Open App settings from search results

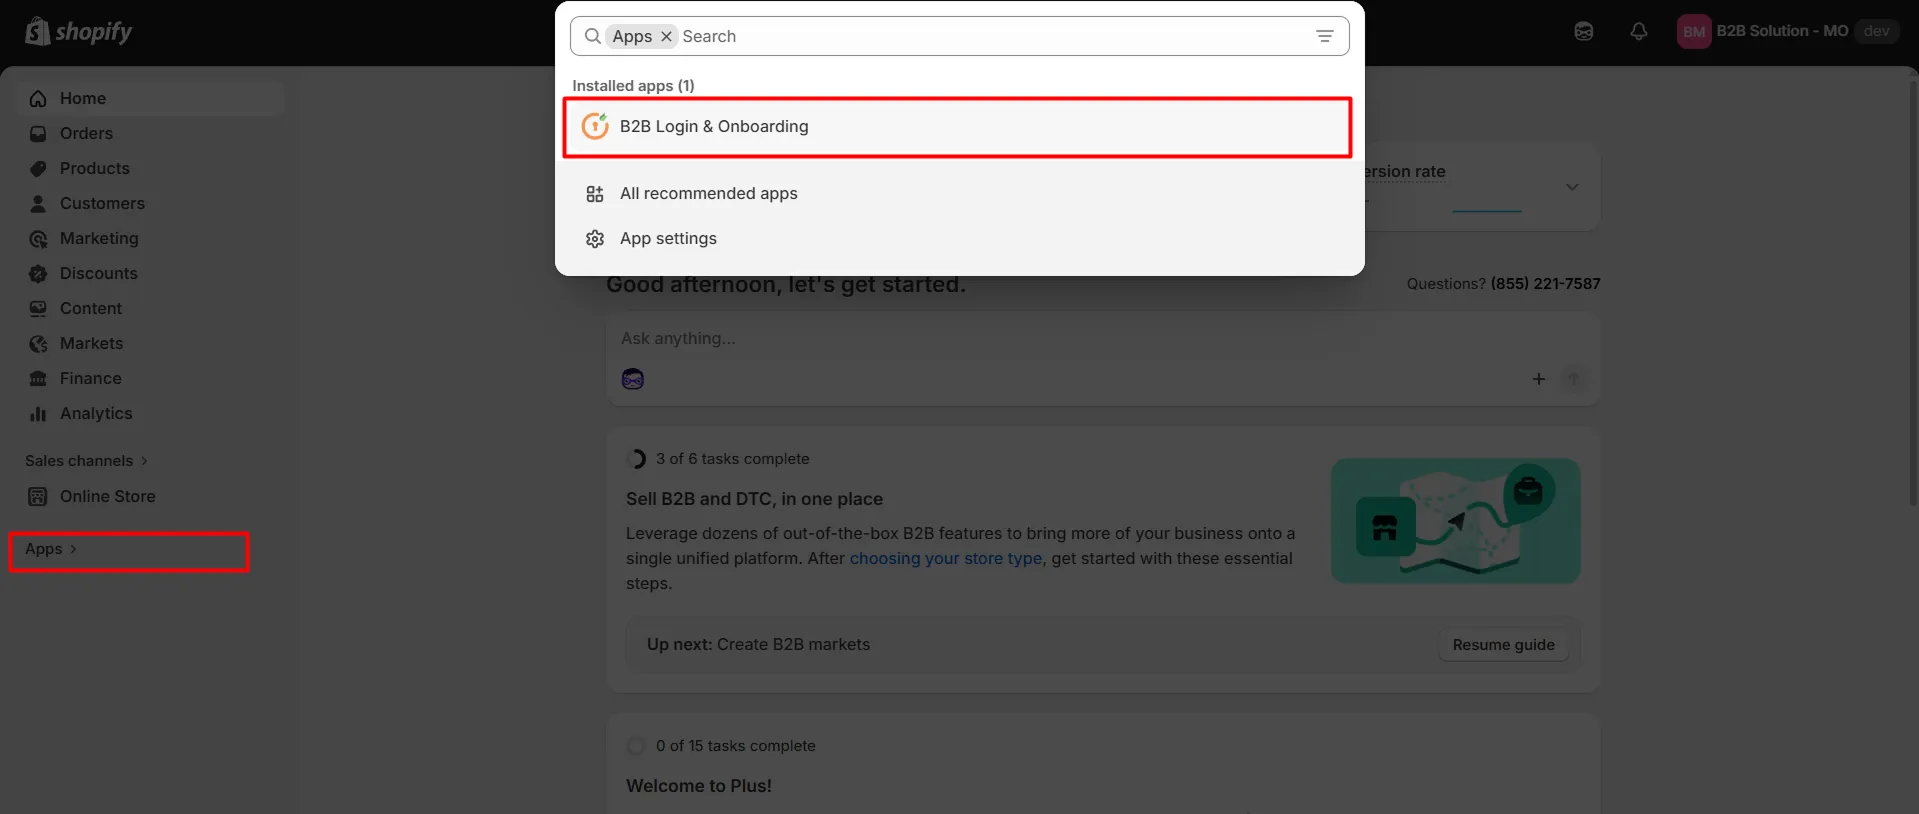[x=668, y=238]
